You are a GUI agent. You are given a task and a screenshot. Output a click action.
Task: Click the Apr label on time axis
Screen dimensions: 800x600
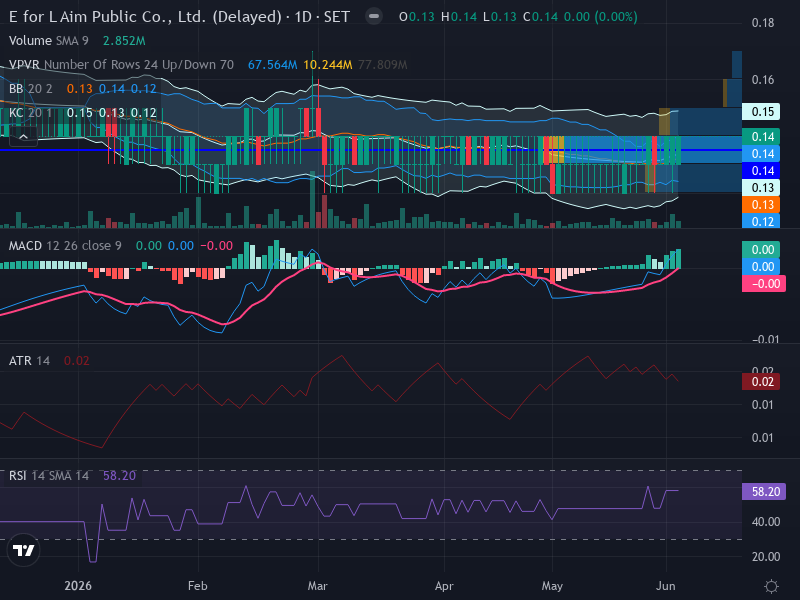(444, 586)
